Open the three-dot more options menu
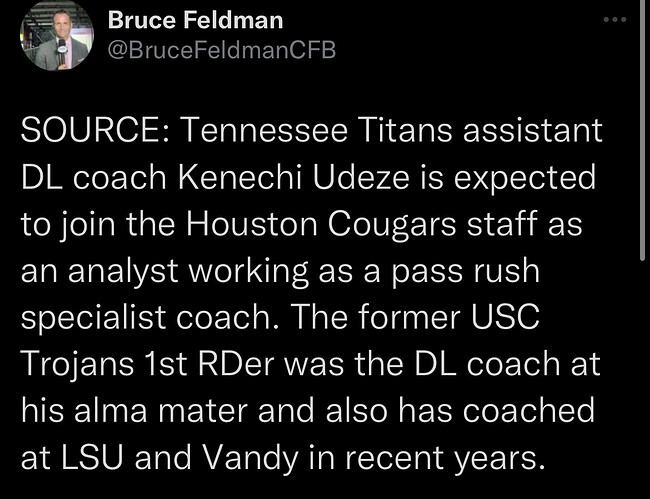650x499 pixels. click(x=615, y=19)
